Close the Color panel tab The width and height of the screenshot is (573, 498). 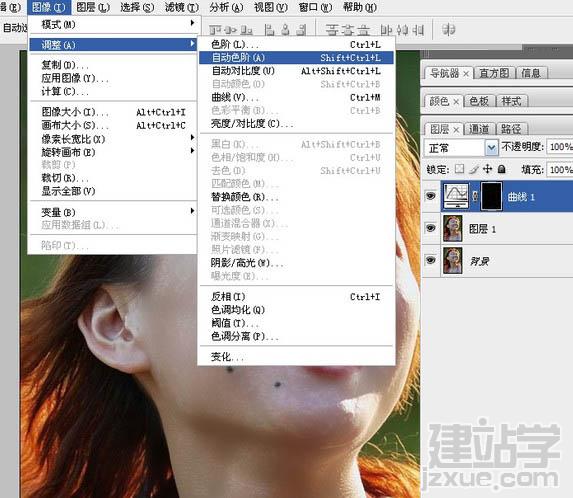pos(456,102)
